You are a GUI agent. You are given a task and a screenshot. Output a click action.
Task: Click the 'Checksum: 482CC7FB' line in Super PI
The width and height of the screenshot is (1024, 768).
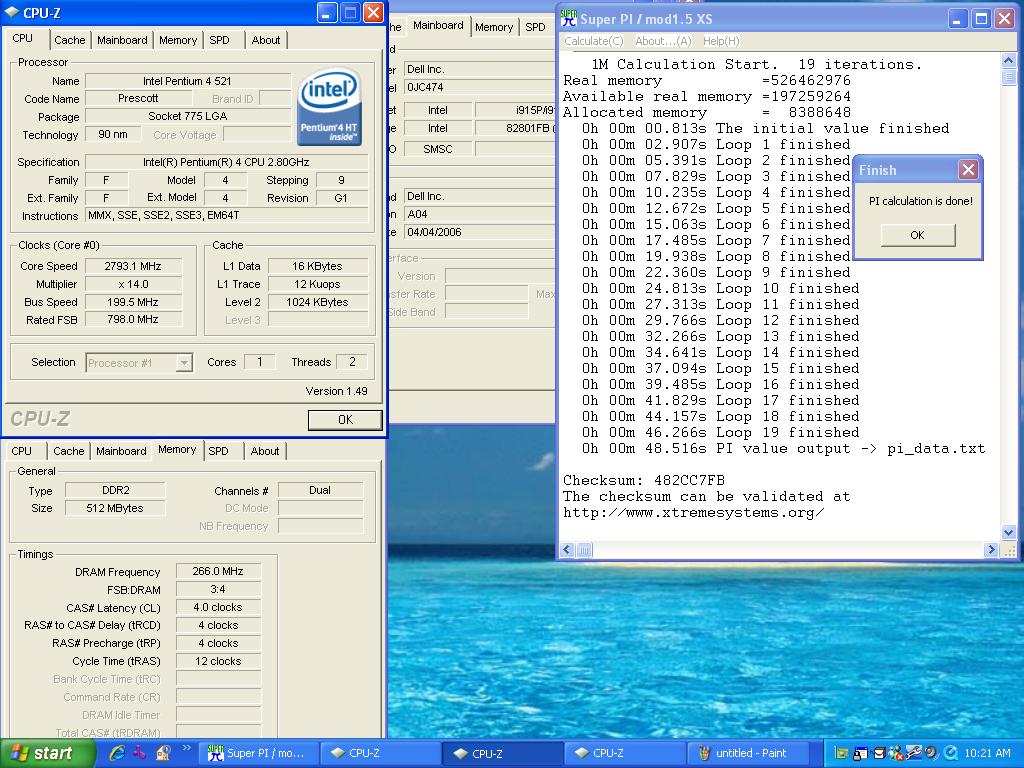643,480
